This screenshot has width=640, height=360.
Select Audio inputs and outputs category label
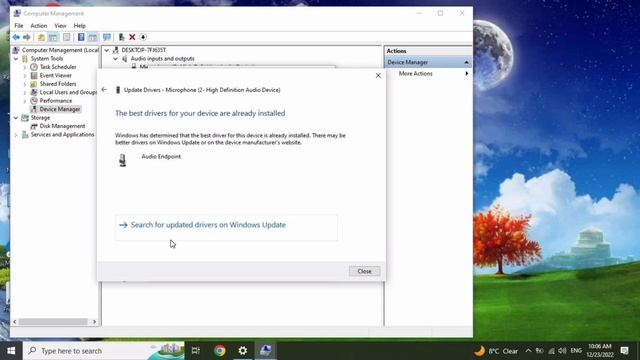[x=162, y=58]
